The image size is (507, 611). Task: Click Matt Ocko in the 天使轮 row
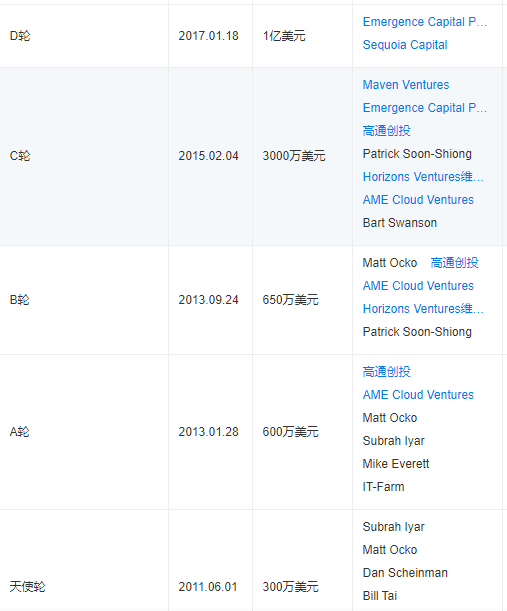[x=390, y=550]
